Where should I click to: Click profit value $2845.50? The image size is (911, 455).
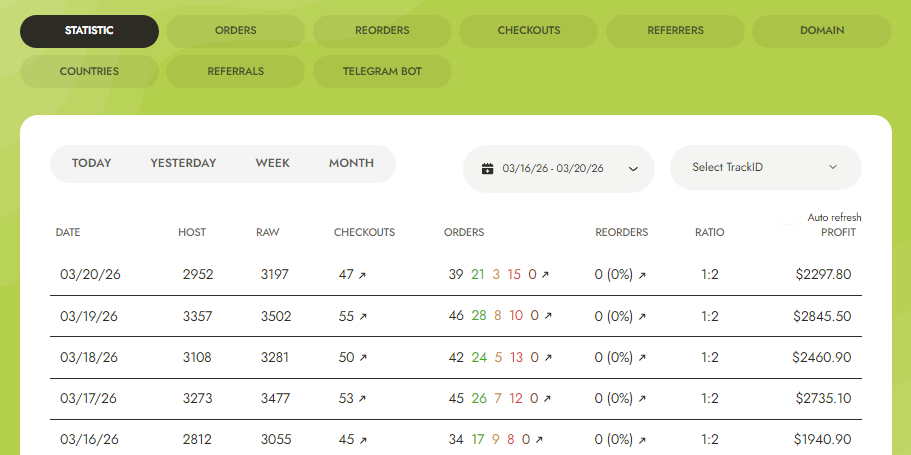822,317
